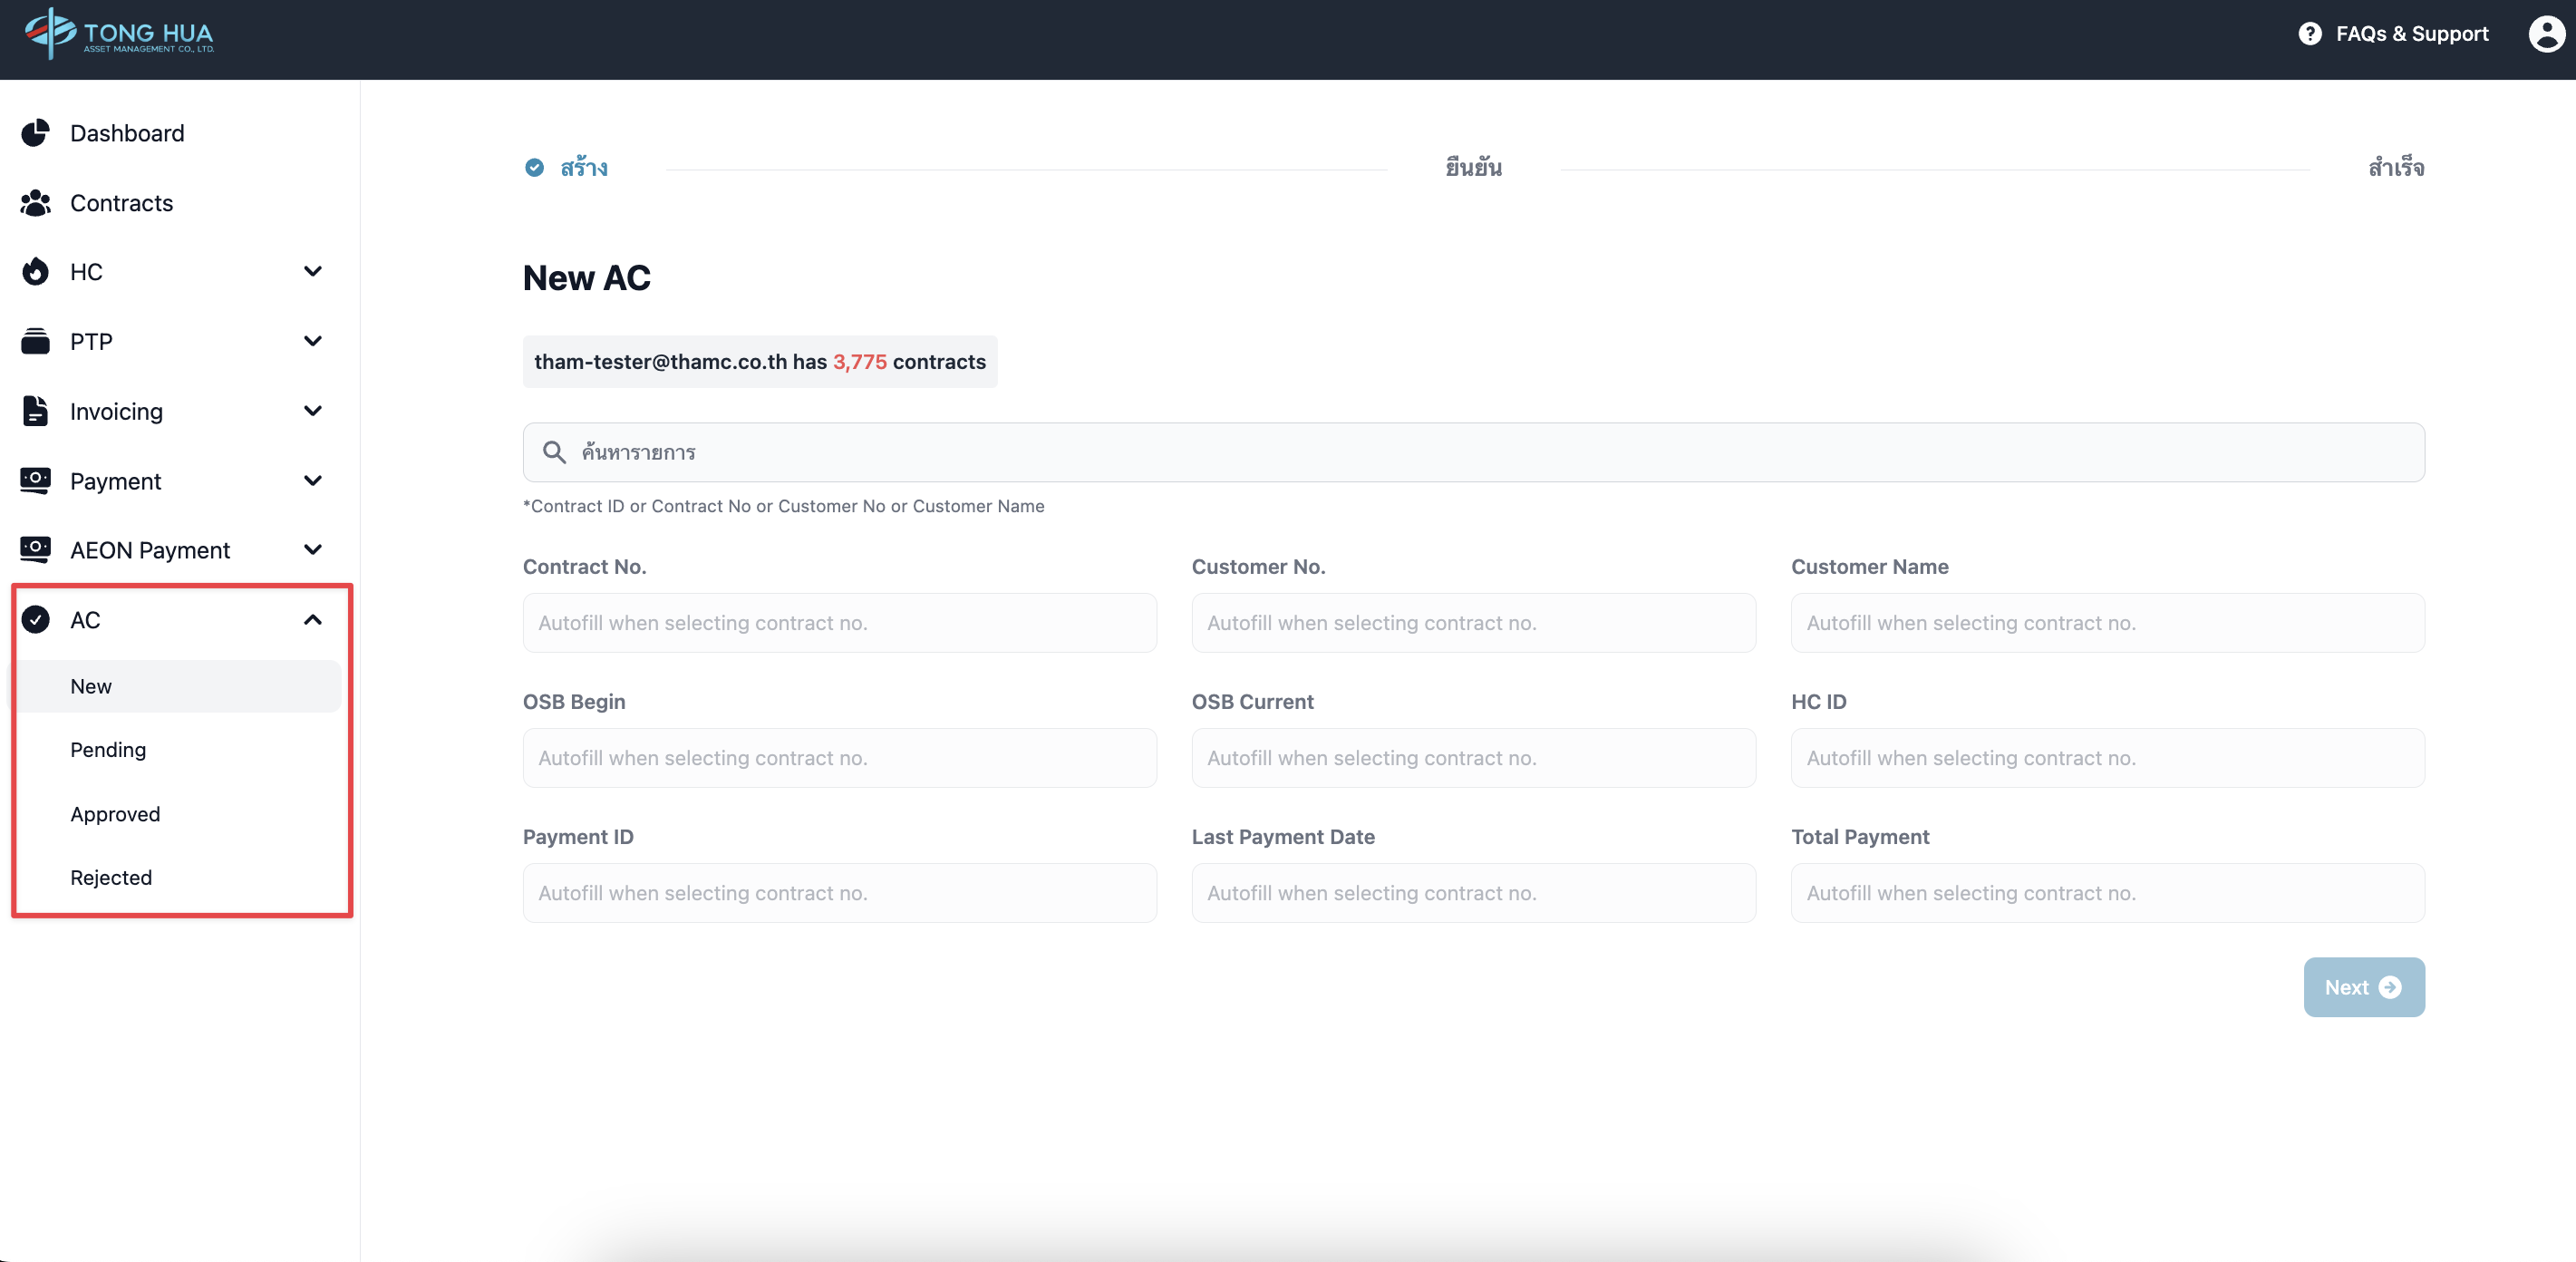Click the PTP wallet icon
The width and height of the screenshot is (2576, 1262).
(35, 342)
